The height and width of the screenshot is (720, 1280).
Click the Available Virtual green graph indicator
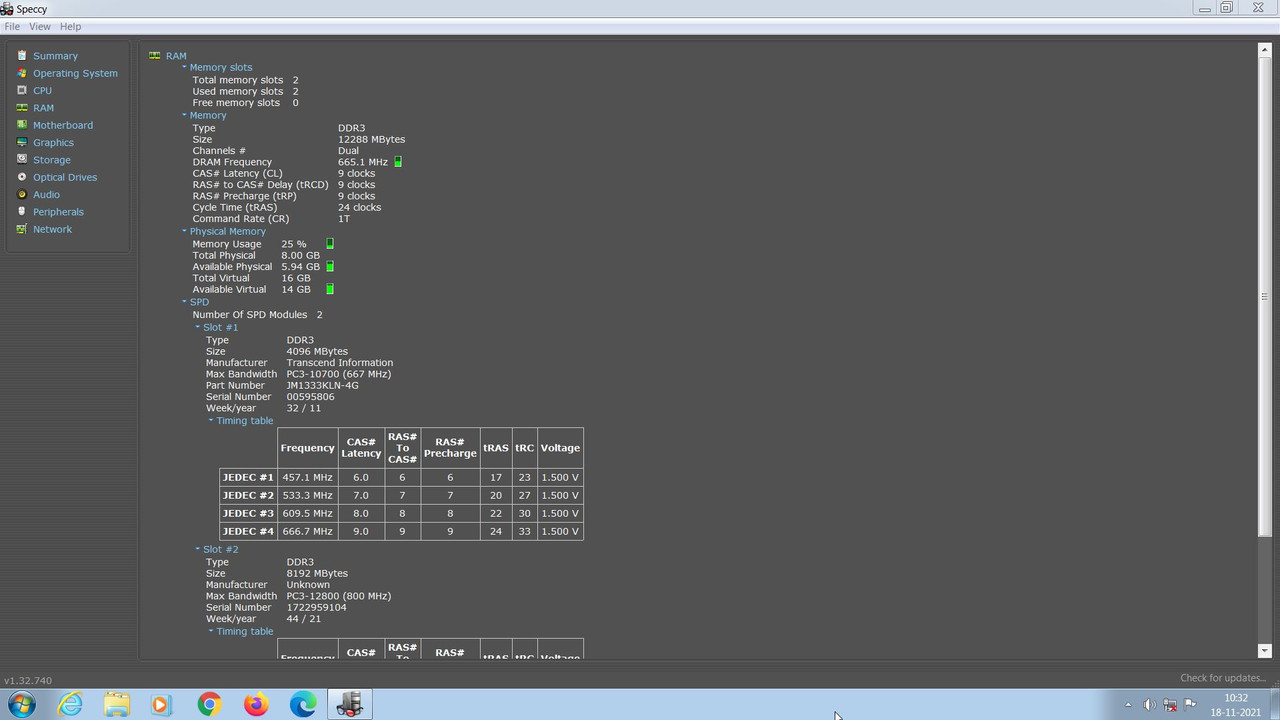click(x=330, y=290)
